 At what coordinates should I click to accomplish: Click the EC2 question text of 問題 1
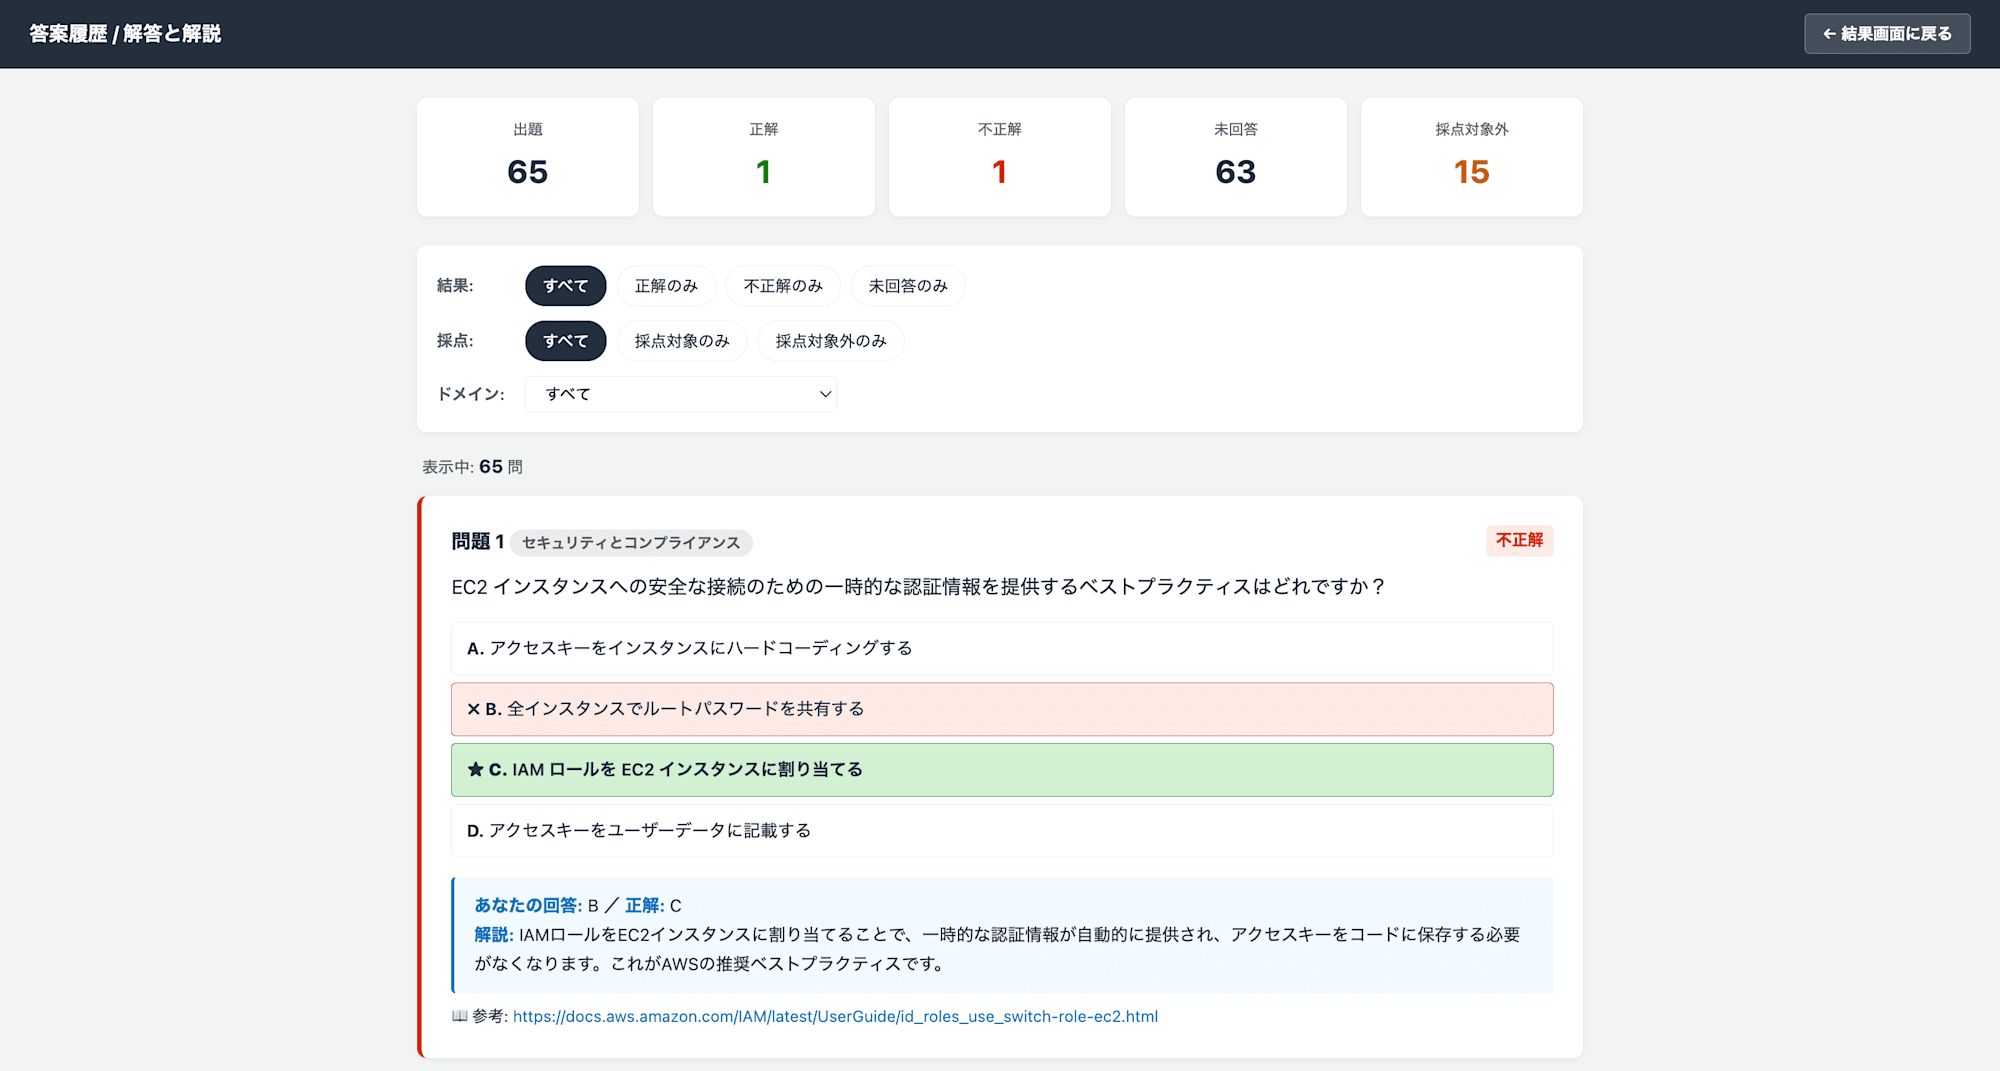coord(919,587)
